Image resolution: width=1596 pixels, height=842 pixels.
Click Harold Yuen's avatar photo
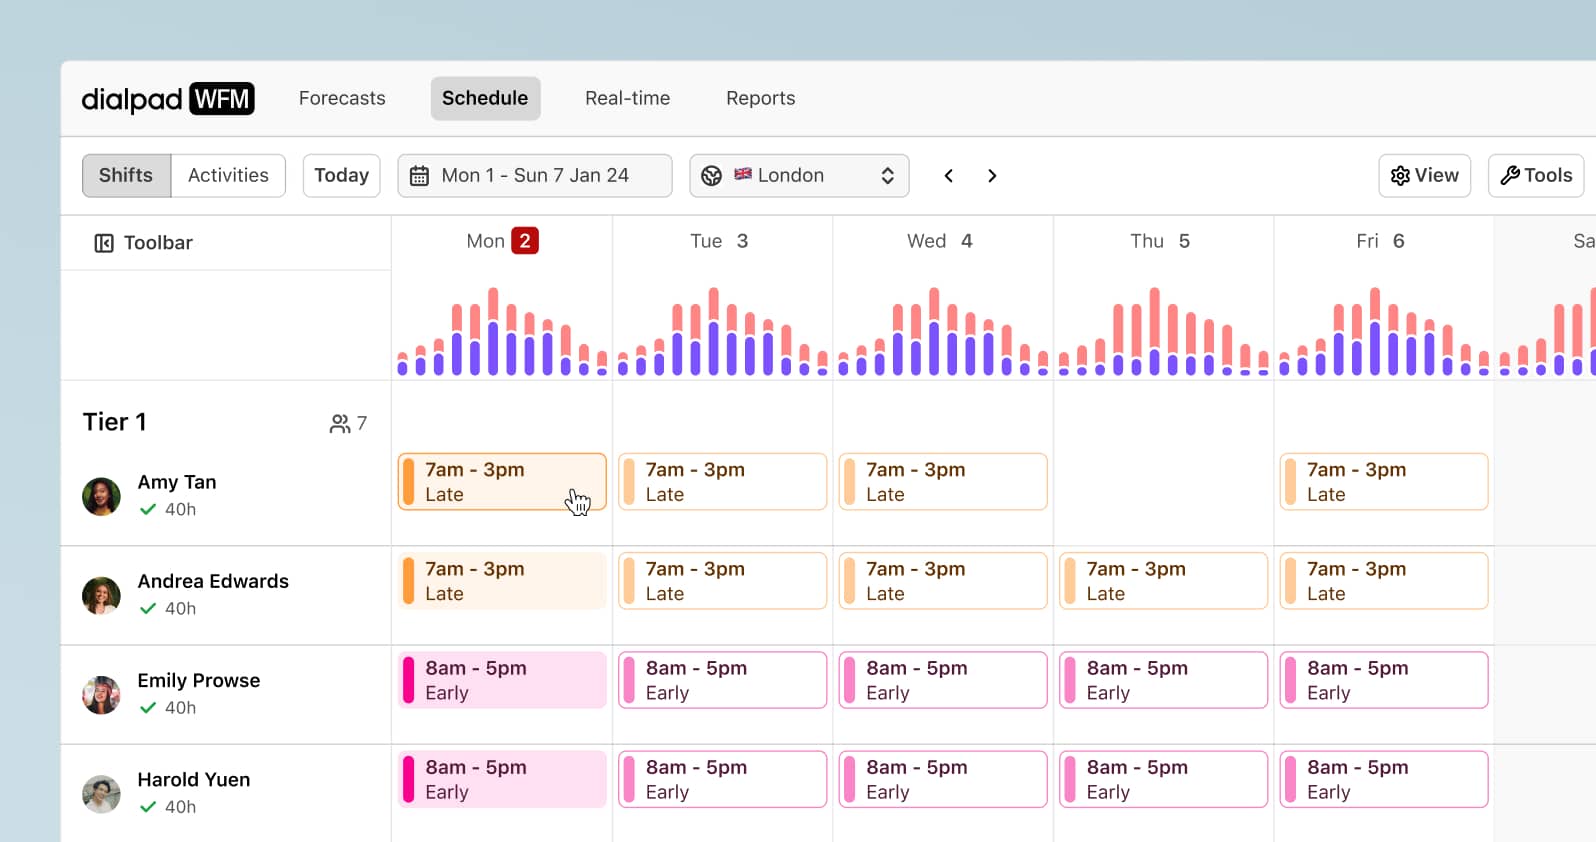(x=101, y=794)
